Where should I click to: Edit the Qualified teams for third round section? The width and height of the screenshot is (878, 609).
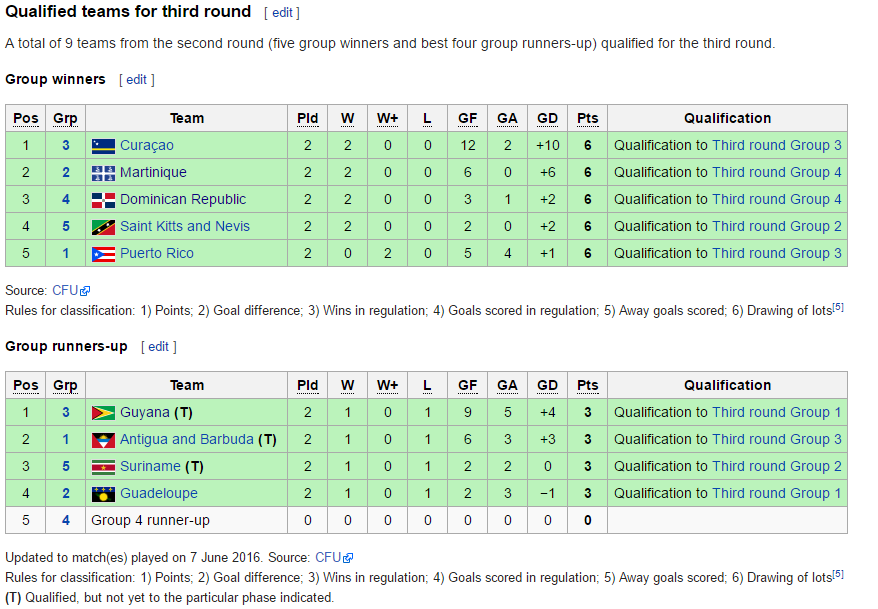[x=282, y=13]
